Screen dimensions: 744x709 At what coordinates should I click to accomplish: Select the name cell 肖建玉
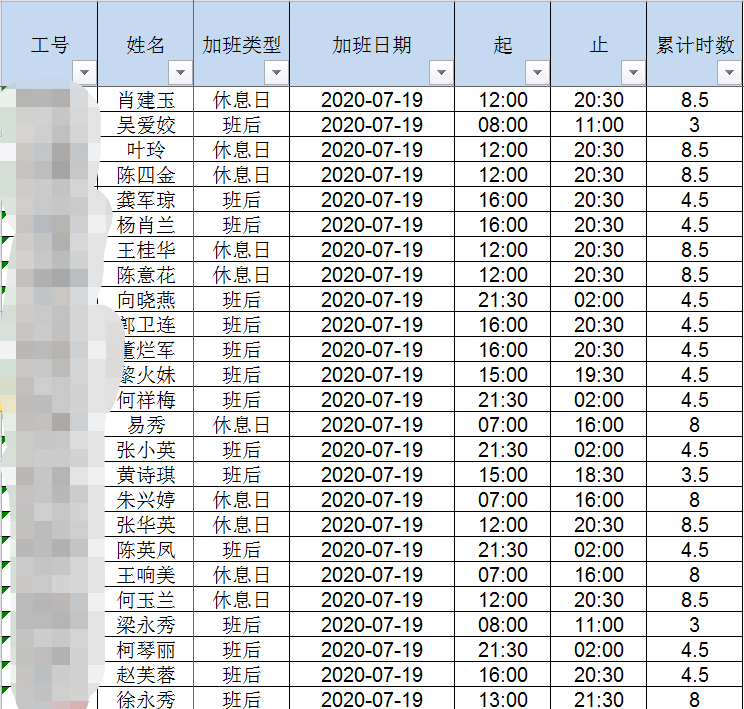[x=146, y=100]
